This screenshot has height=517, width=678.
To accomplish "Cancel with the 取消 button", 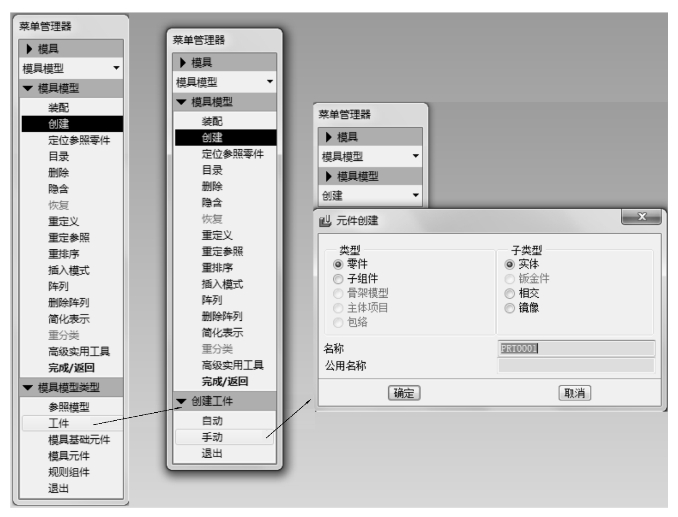I will click(574, 393).
